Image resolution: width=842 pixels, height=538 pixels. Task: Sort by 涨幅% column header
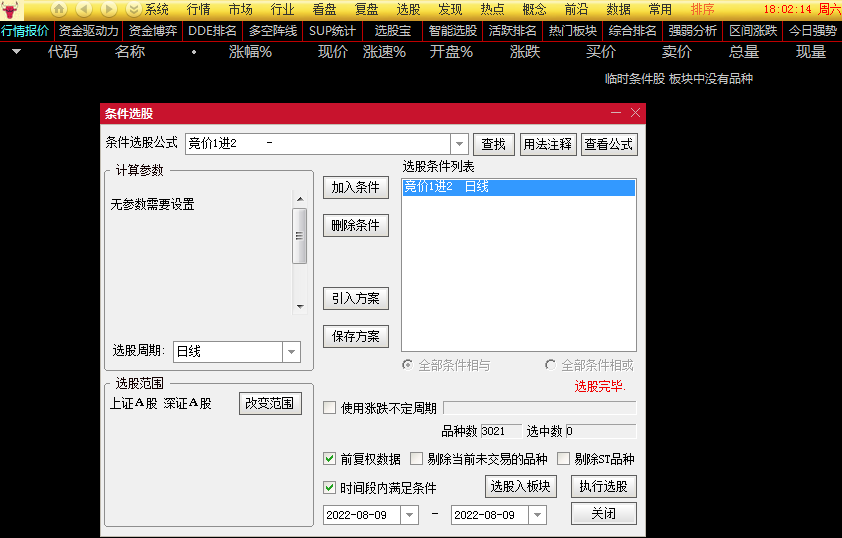[250, 52]
